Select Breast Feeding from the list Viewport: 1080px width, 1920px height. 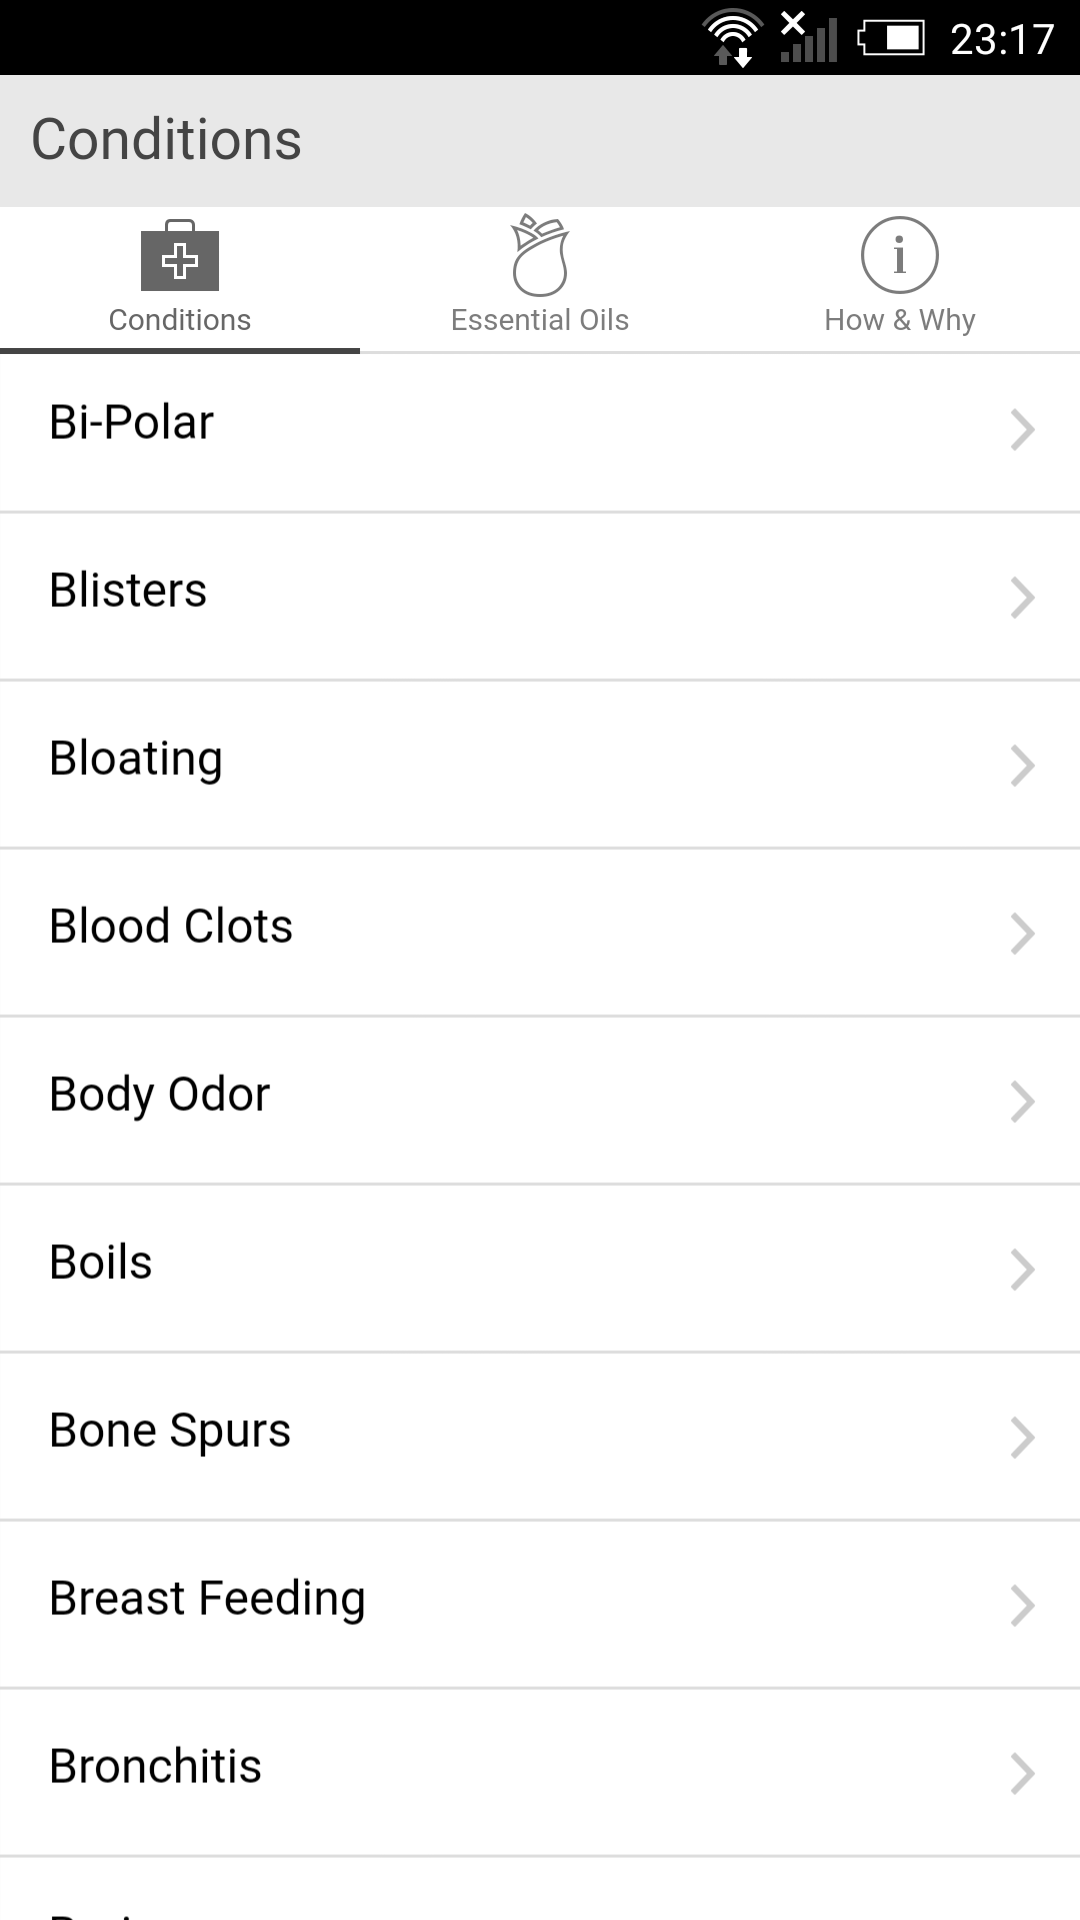tap(207, 1599)
